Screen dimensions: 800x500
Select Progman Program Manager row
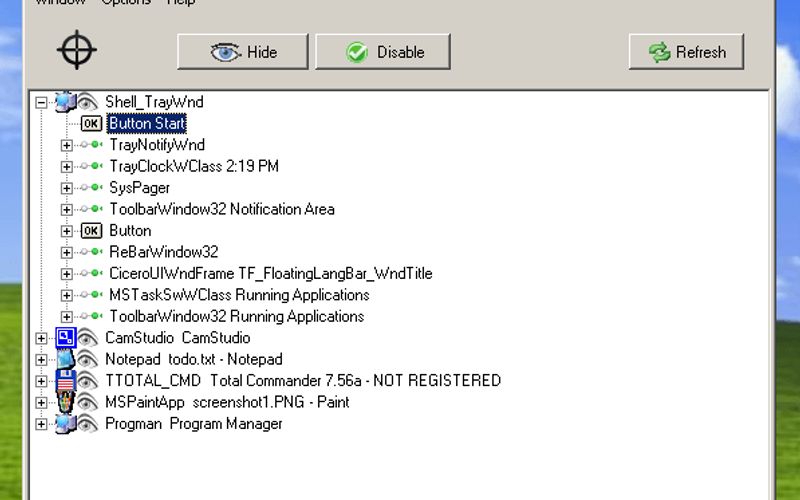194,423
